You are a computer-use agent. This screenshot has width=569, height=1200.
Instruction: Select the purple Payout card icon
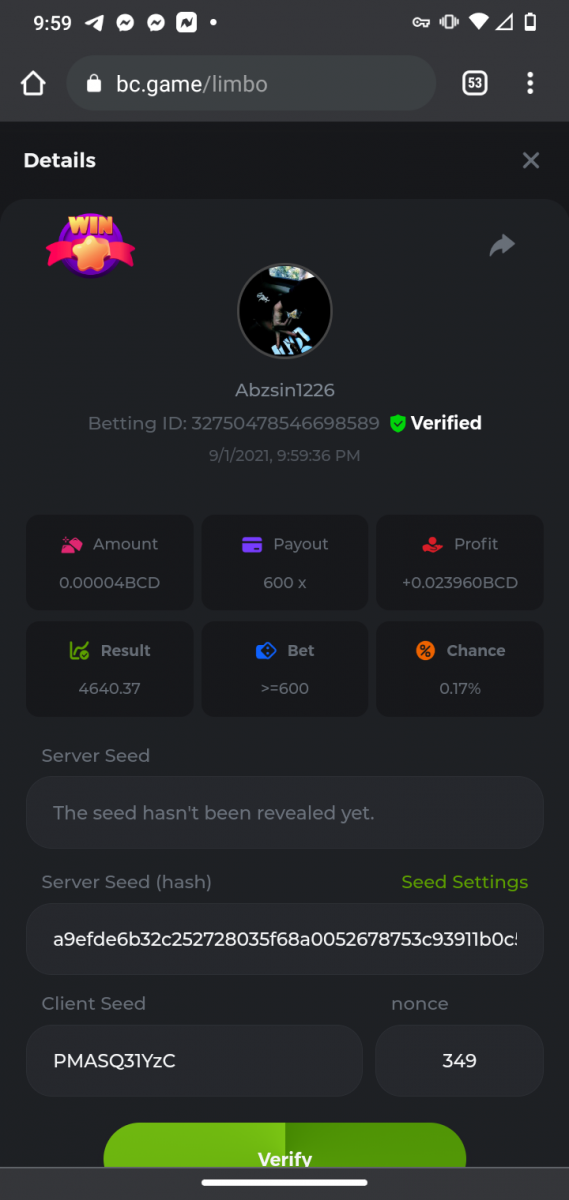point(252,545)
